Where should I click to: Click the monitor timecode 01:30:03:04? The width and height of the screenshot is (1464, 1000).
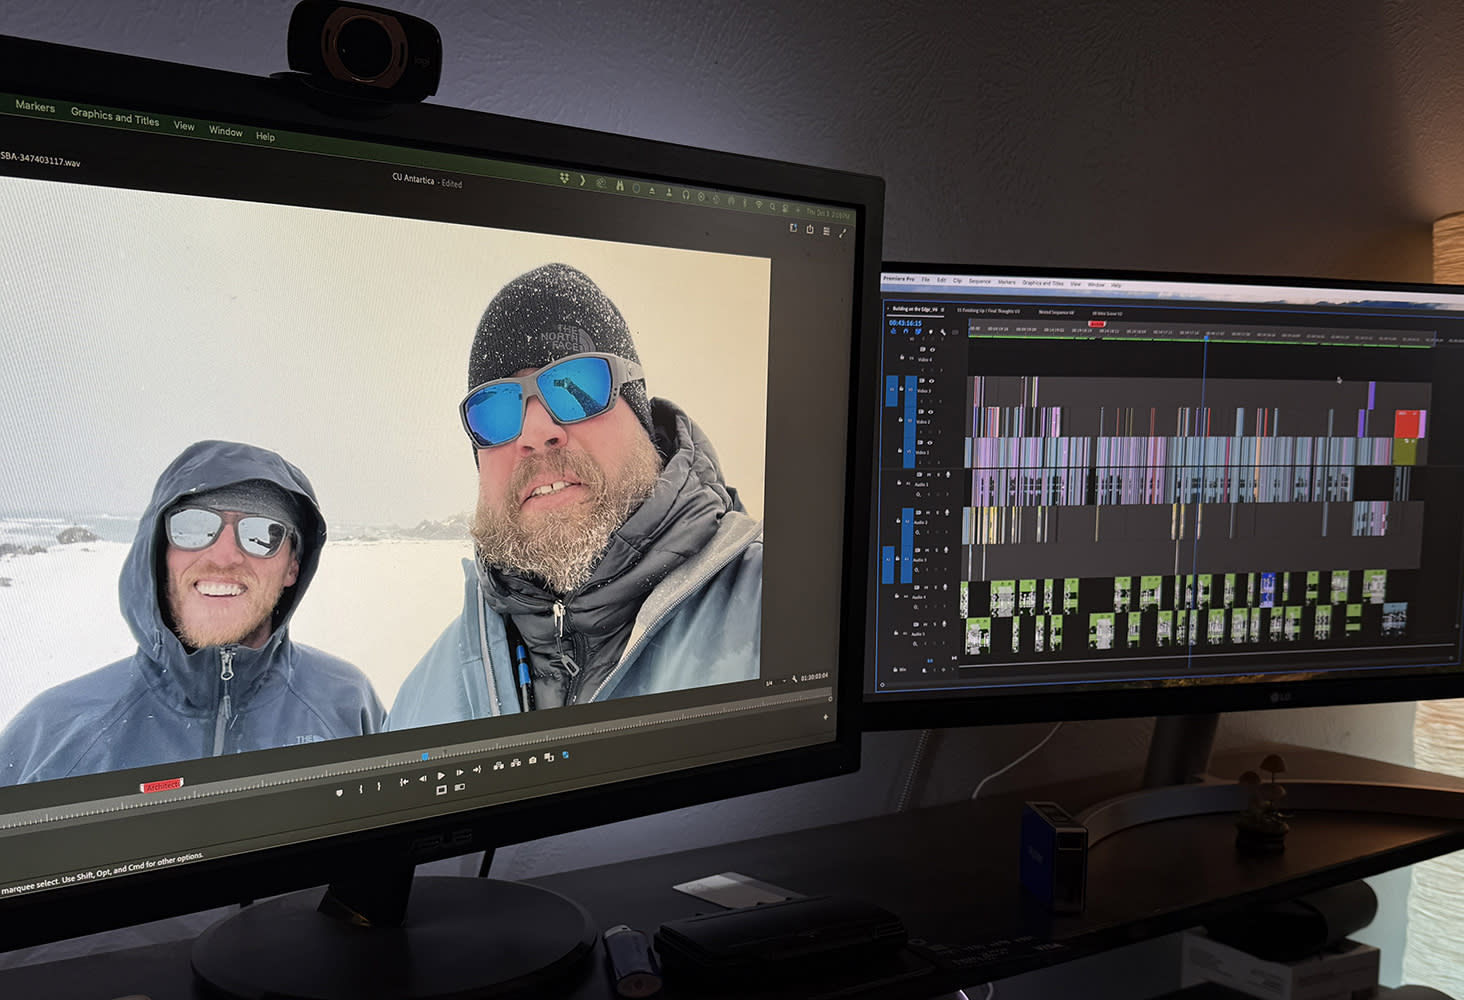(x=814, y=678)
